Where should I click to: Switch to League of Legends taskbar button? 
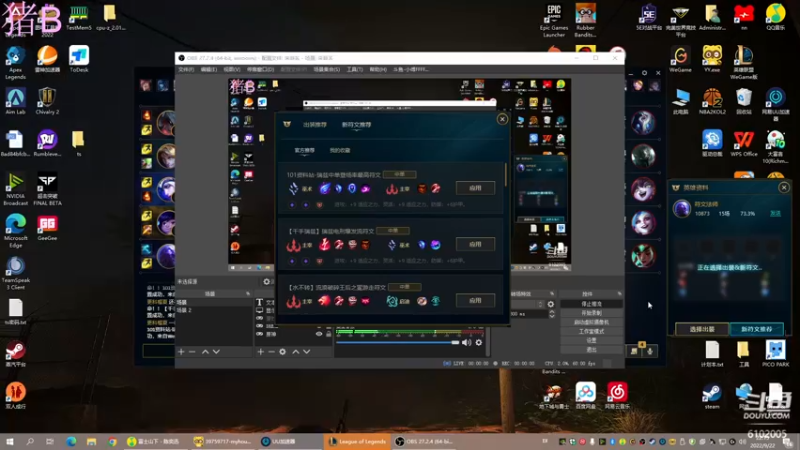(357, 441)
